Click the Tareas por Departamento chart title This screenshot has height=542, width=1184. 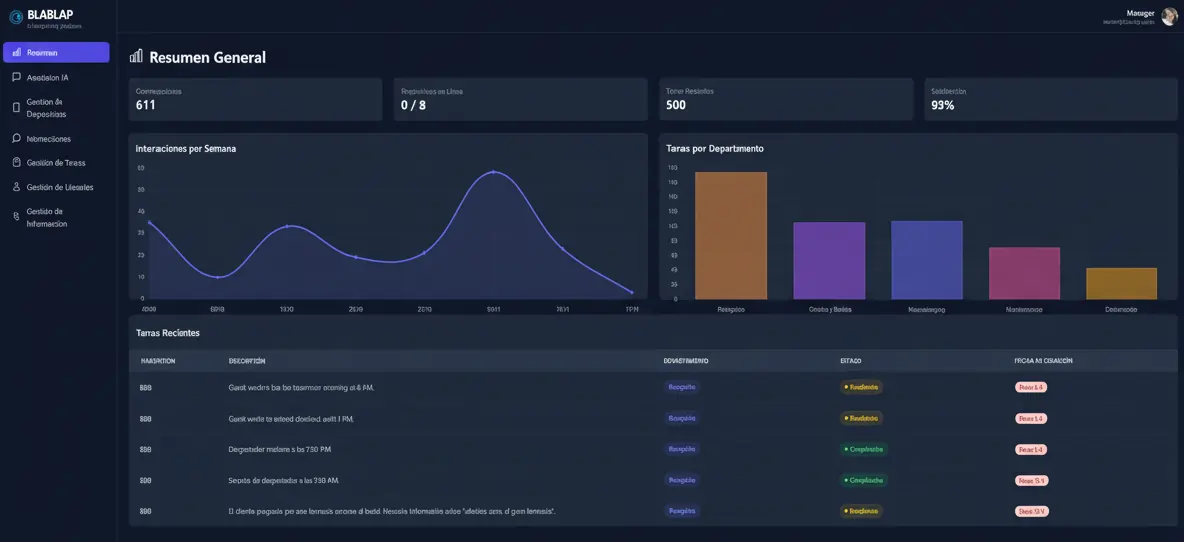click(x=715, y=149)
